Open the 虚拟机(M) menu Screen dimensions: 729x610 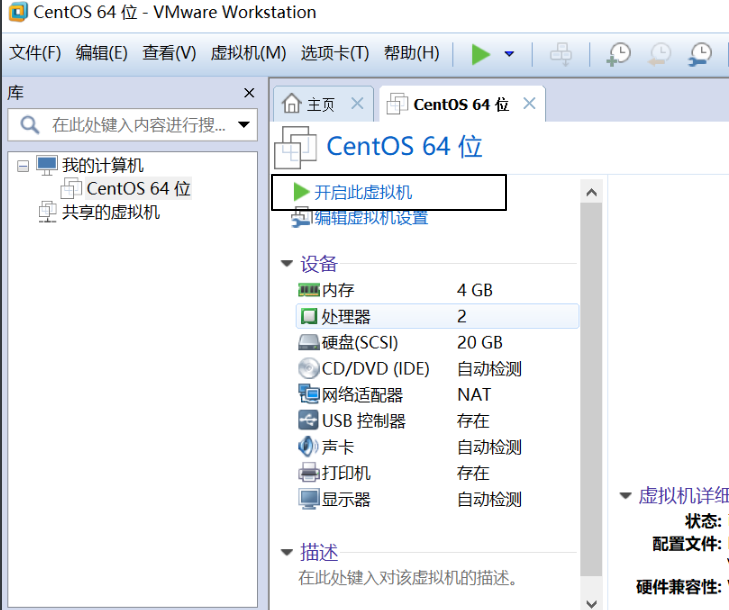point(248,53)
